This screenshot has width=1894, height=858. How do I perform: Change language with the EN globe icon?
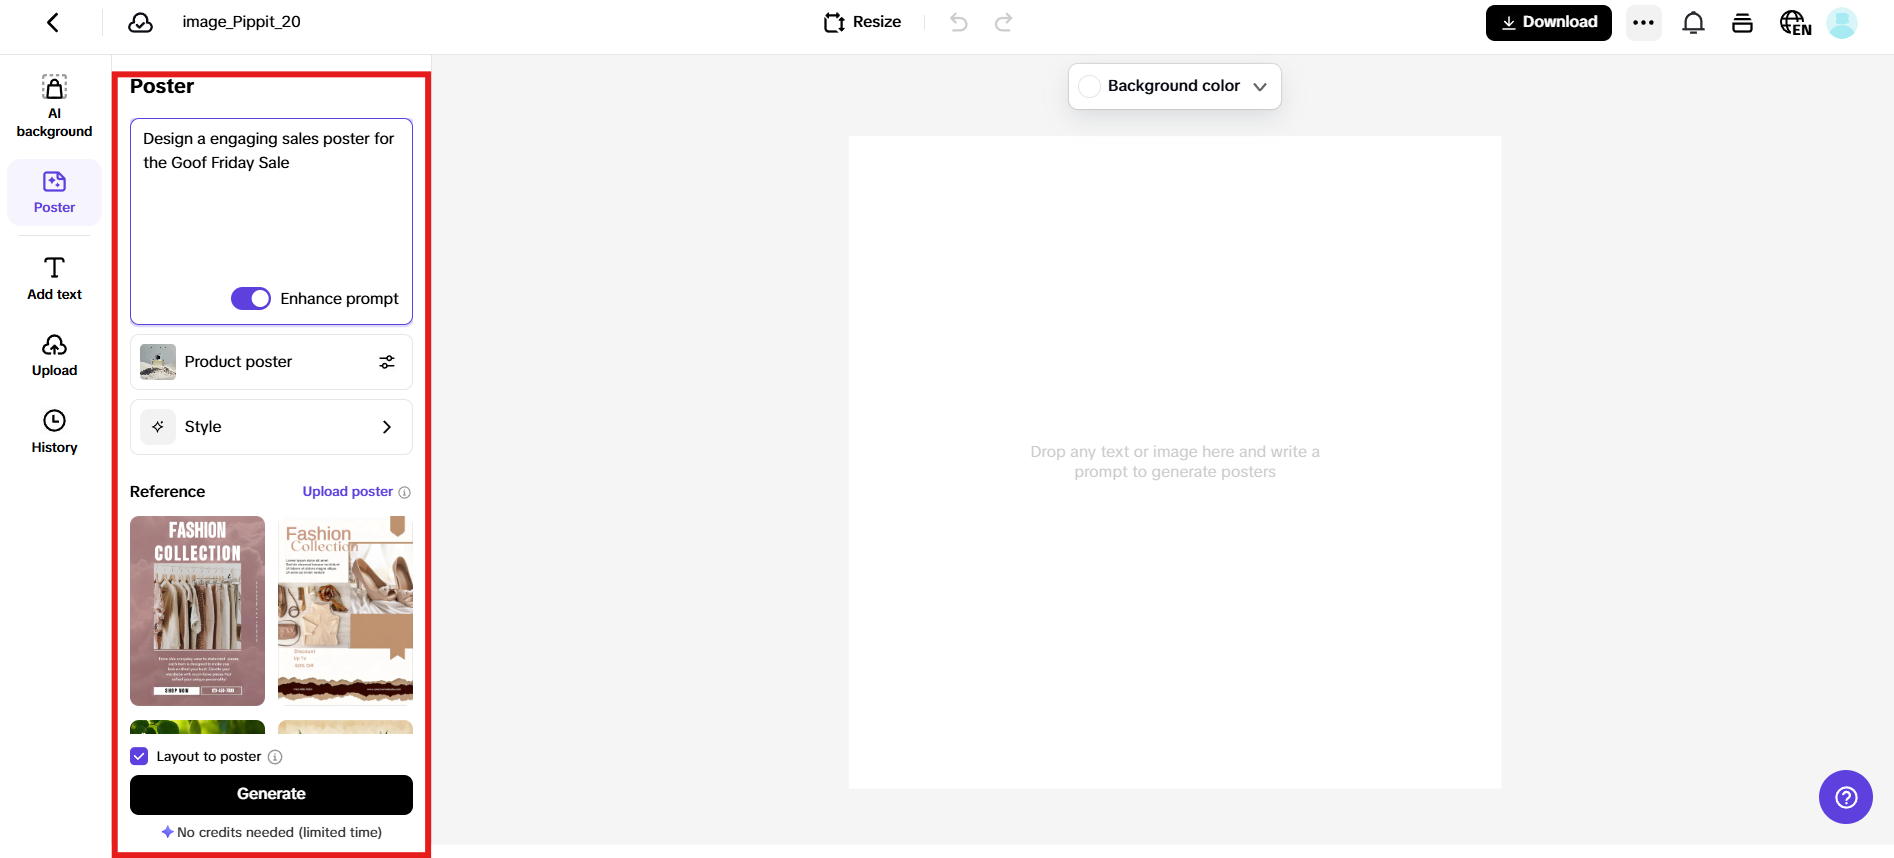coord(1795,22)
